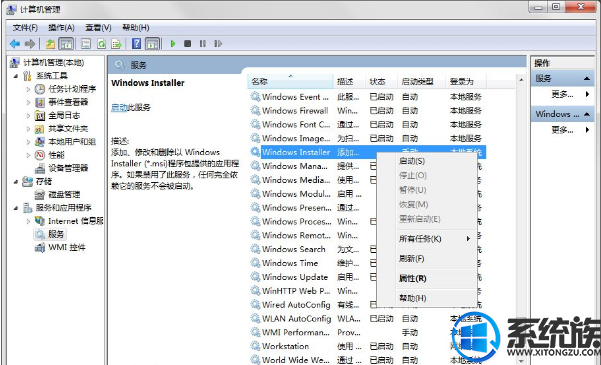Screen dimensions: 601x365
Task: Expand the 任务计划程序 node arrow
Action: (28, 89)
